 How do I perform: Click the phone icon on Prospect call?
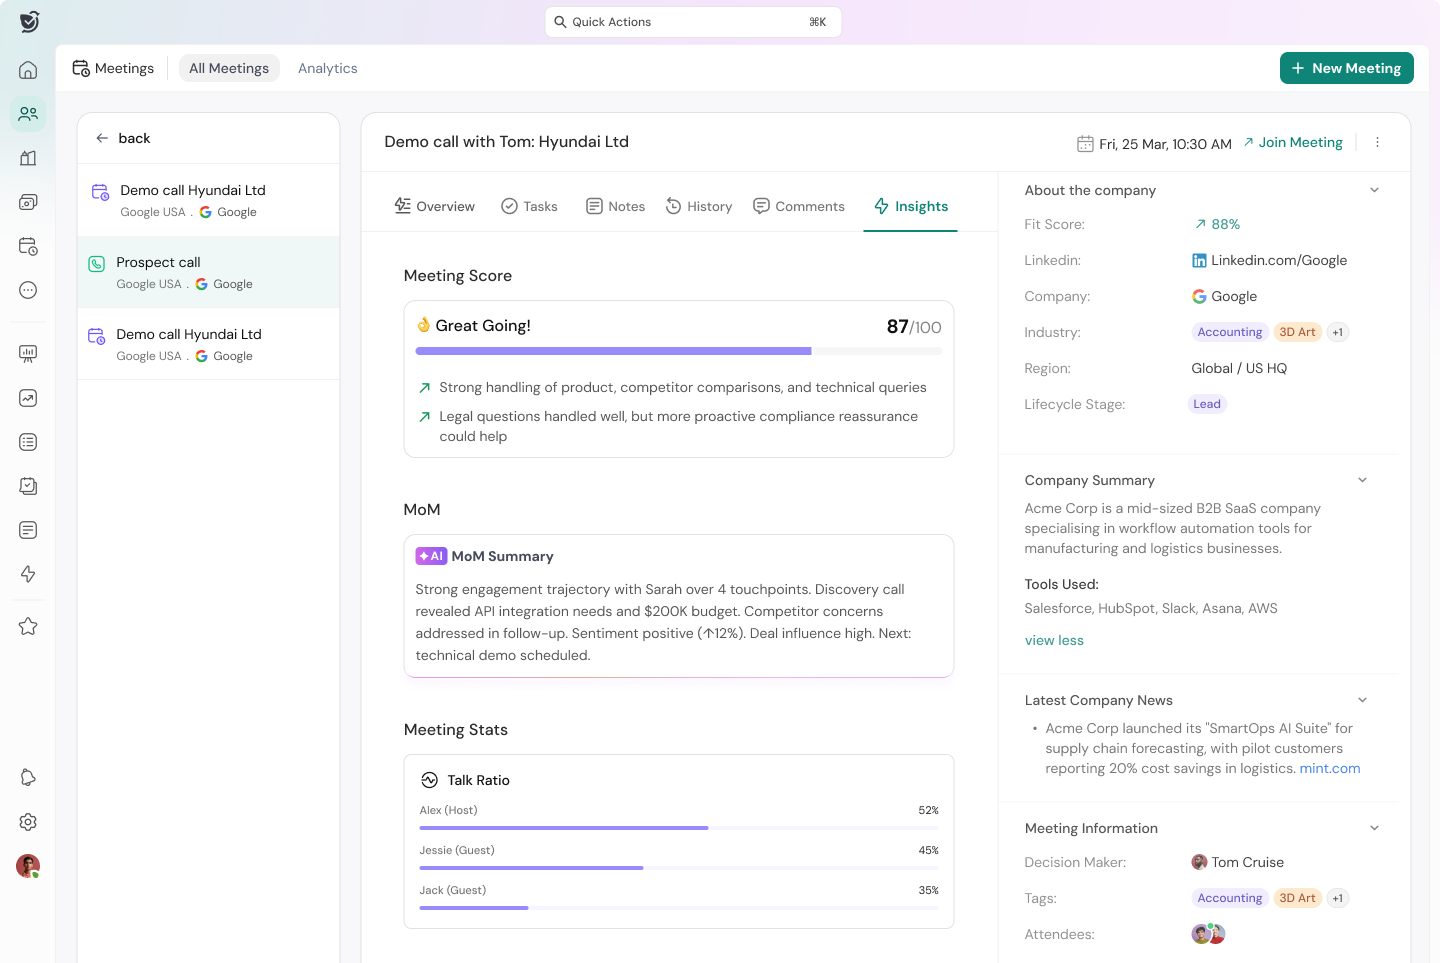97,264
